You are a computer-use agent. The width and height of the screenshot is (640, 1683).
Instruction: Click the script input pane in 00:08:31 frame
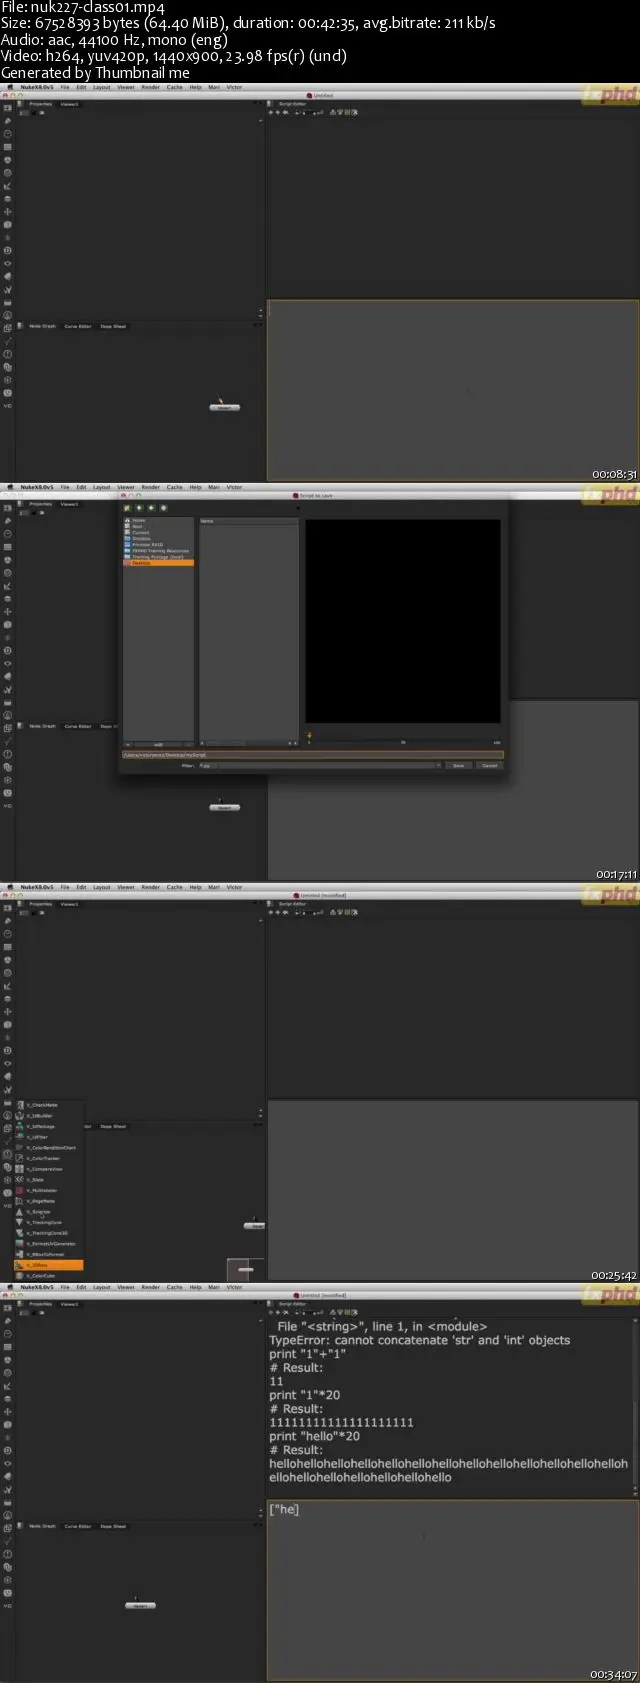tap(452, 390)
